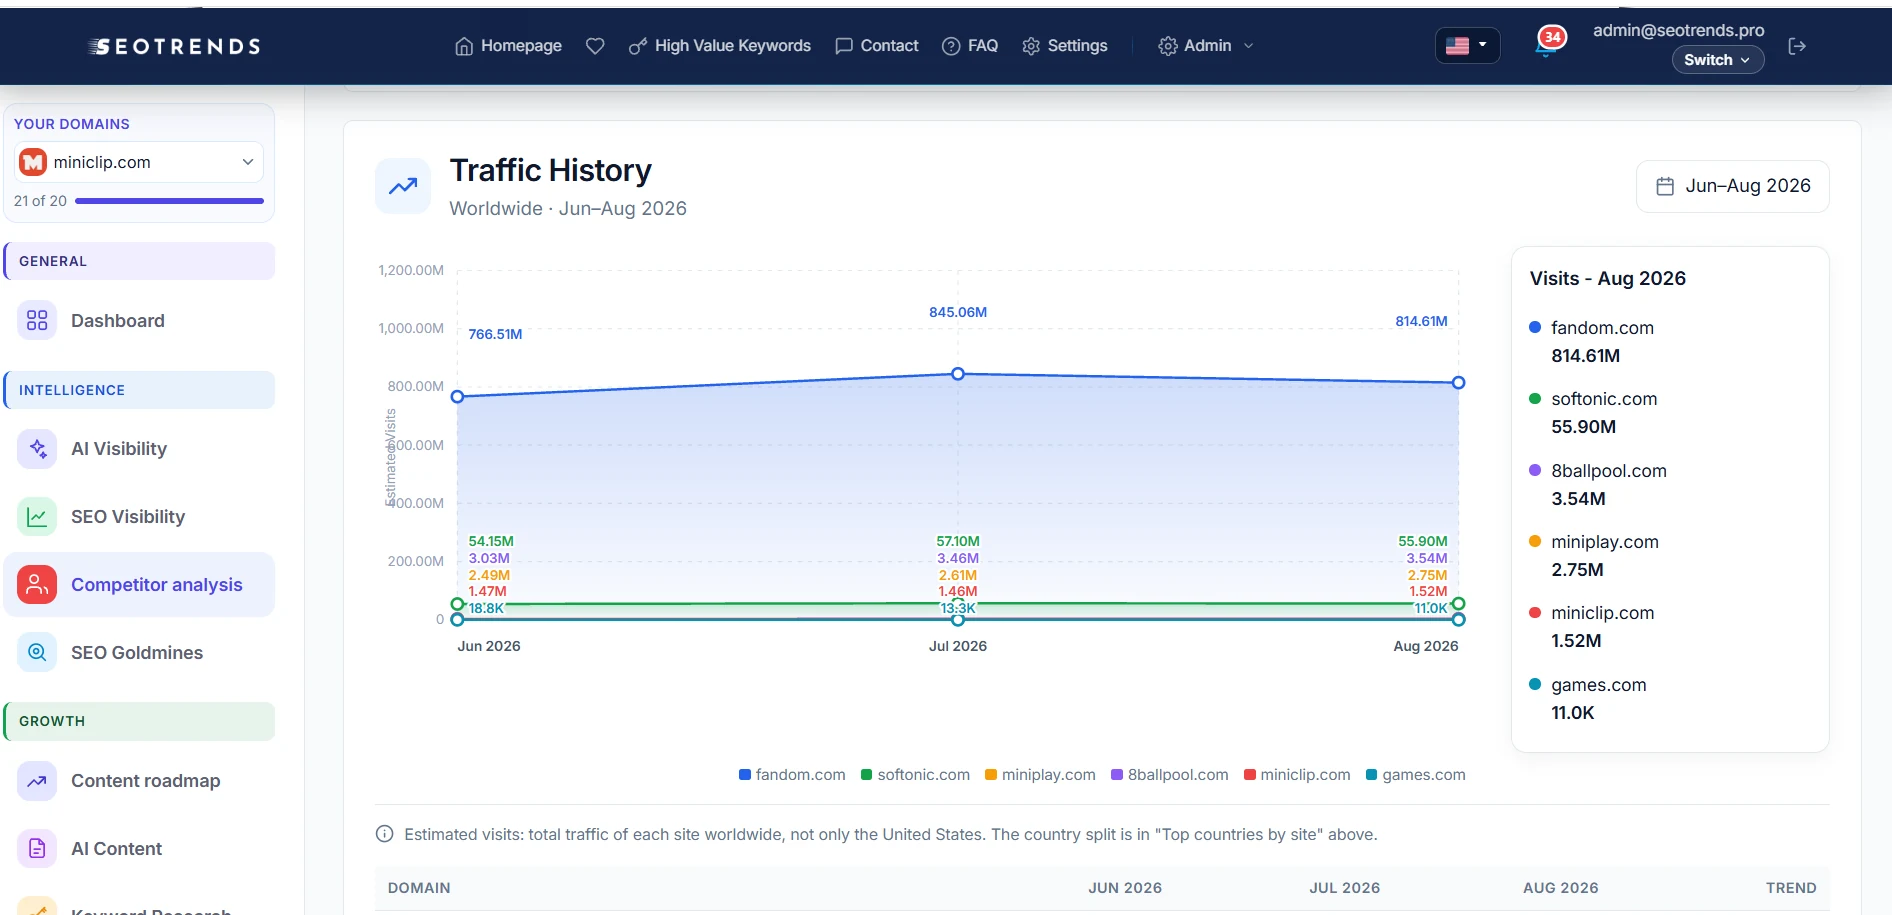Open the Jun–Aug 2026 date range picker
The width and height of the screenshot is (1892, 915).
(x=1733, y=186)
